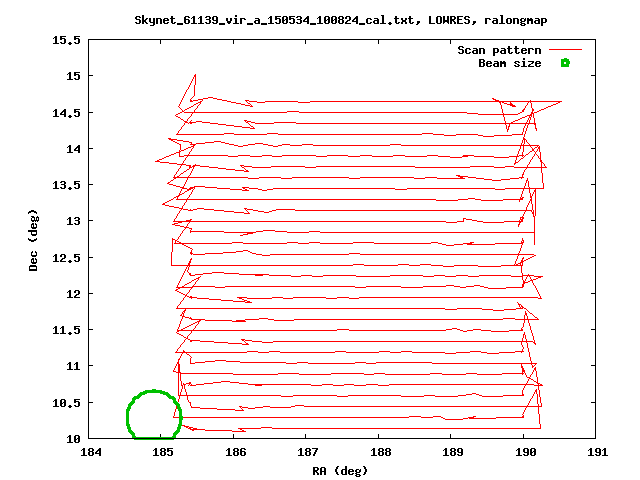
Task: Click the red Scan pattern legend line
Action: point(565,50)
